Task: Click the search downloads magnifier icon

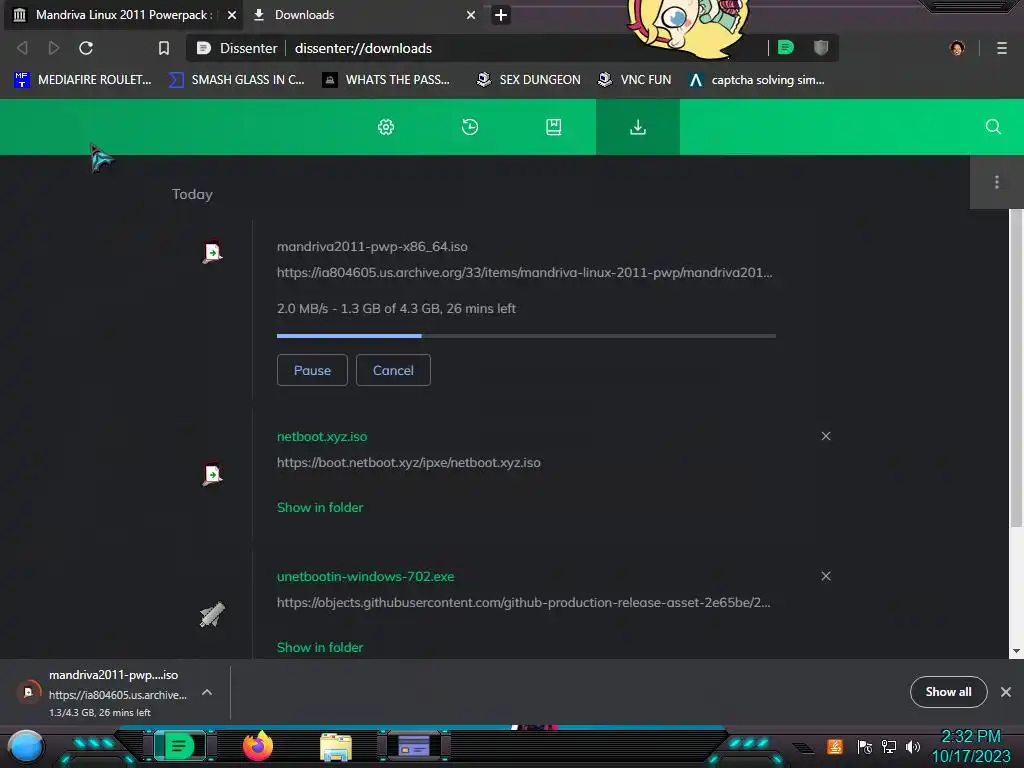Action: click(993, 127)
